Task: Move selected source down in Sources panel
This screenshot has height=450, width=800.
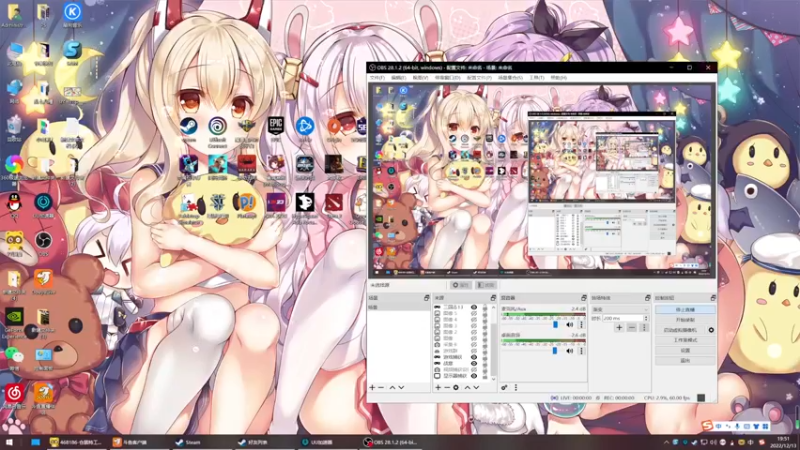Action: click(x=477, y=388)
